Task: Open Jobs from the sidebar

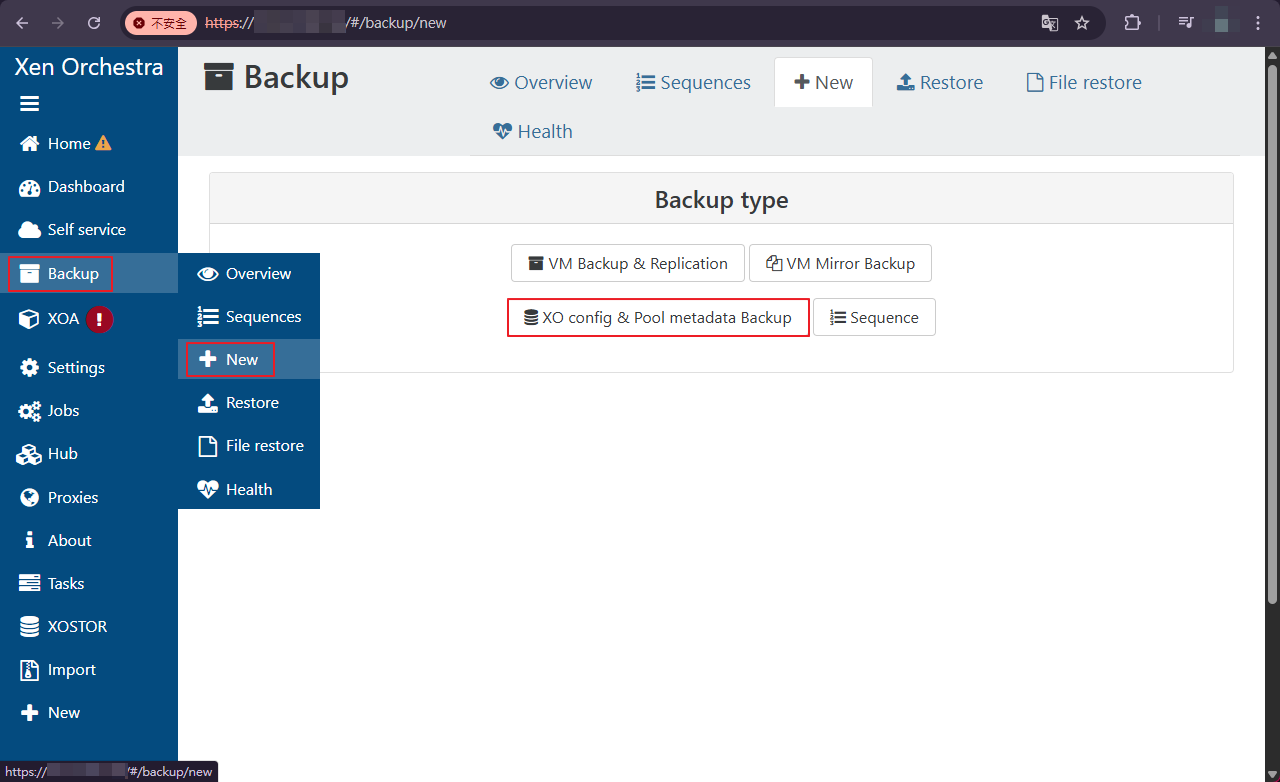Action: click(49, 411)
